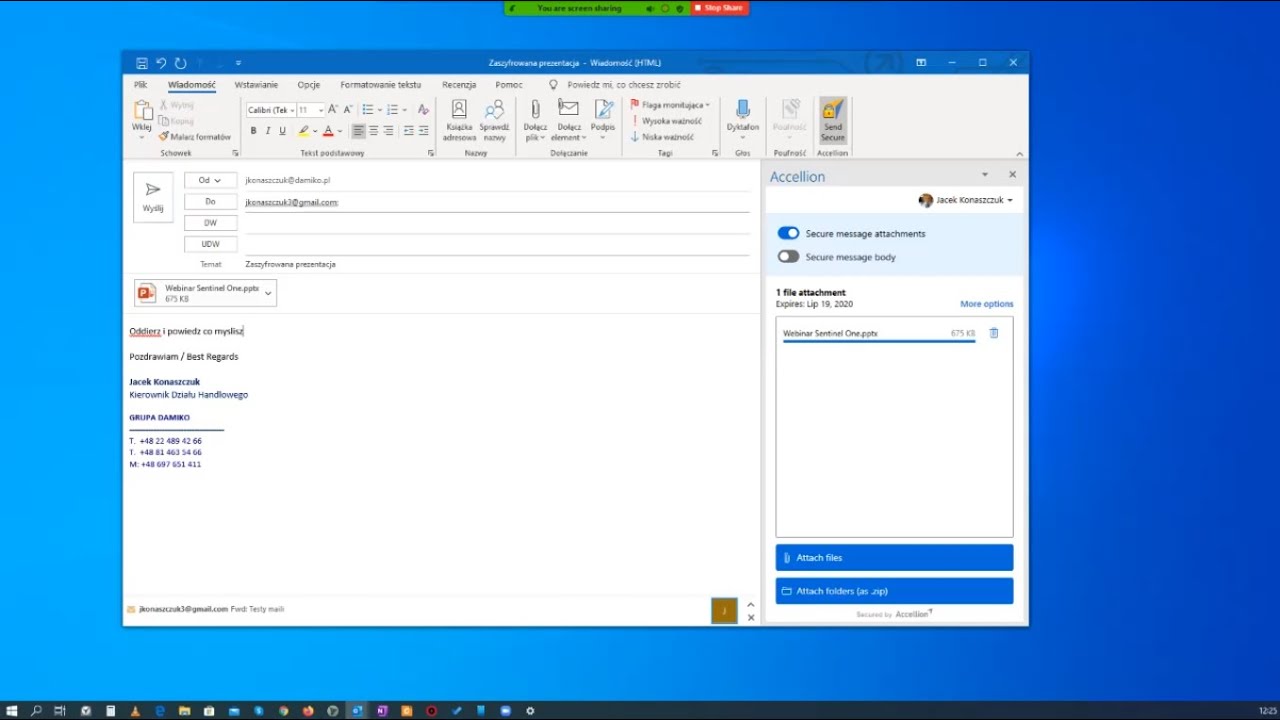Open the Windows Start menu

tap(12, 711)
